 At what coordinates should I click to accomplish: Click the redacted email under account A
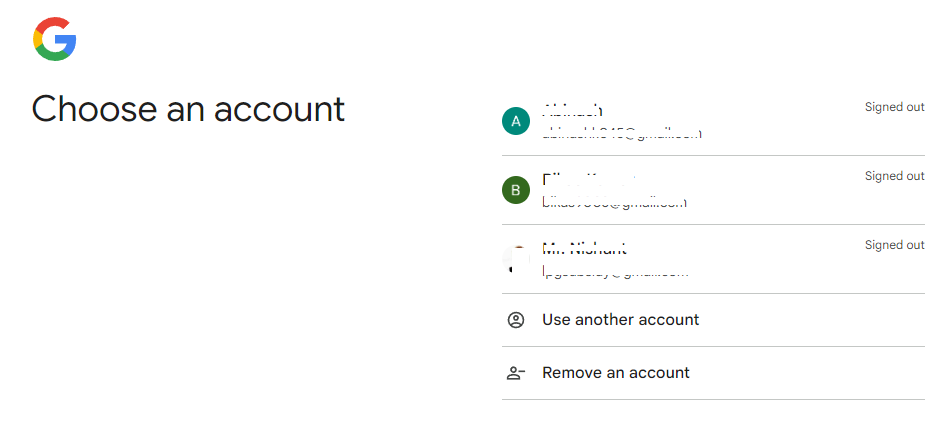(x=621, y=132)
